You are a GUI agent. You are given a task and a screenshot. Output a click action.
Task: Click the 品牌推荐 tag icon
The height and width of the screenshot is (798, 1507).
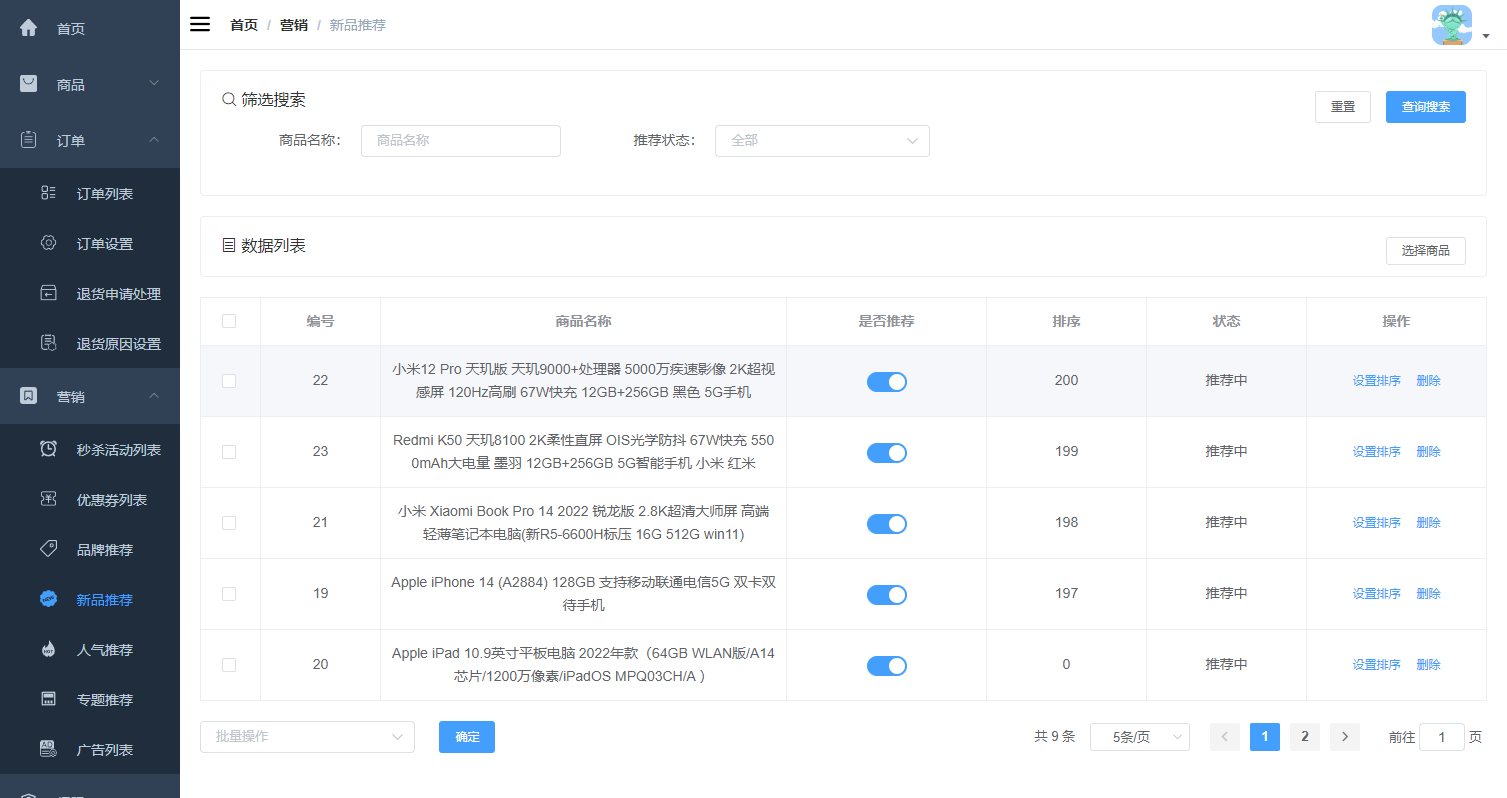[x=48, y=549]
